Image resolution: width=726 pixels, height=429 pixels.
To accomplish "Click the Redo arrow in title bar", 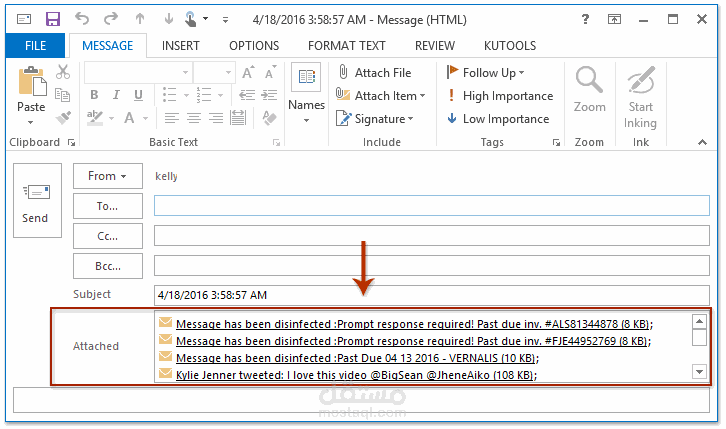I will [x=111, y=19].
